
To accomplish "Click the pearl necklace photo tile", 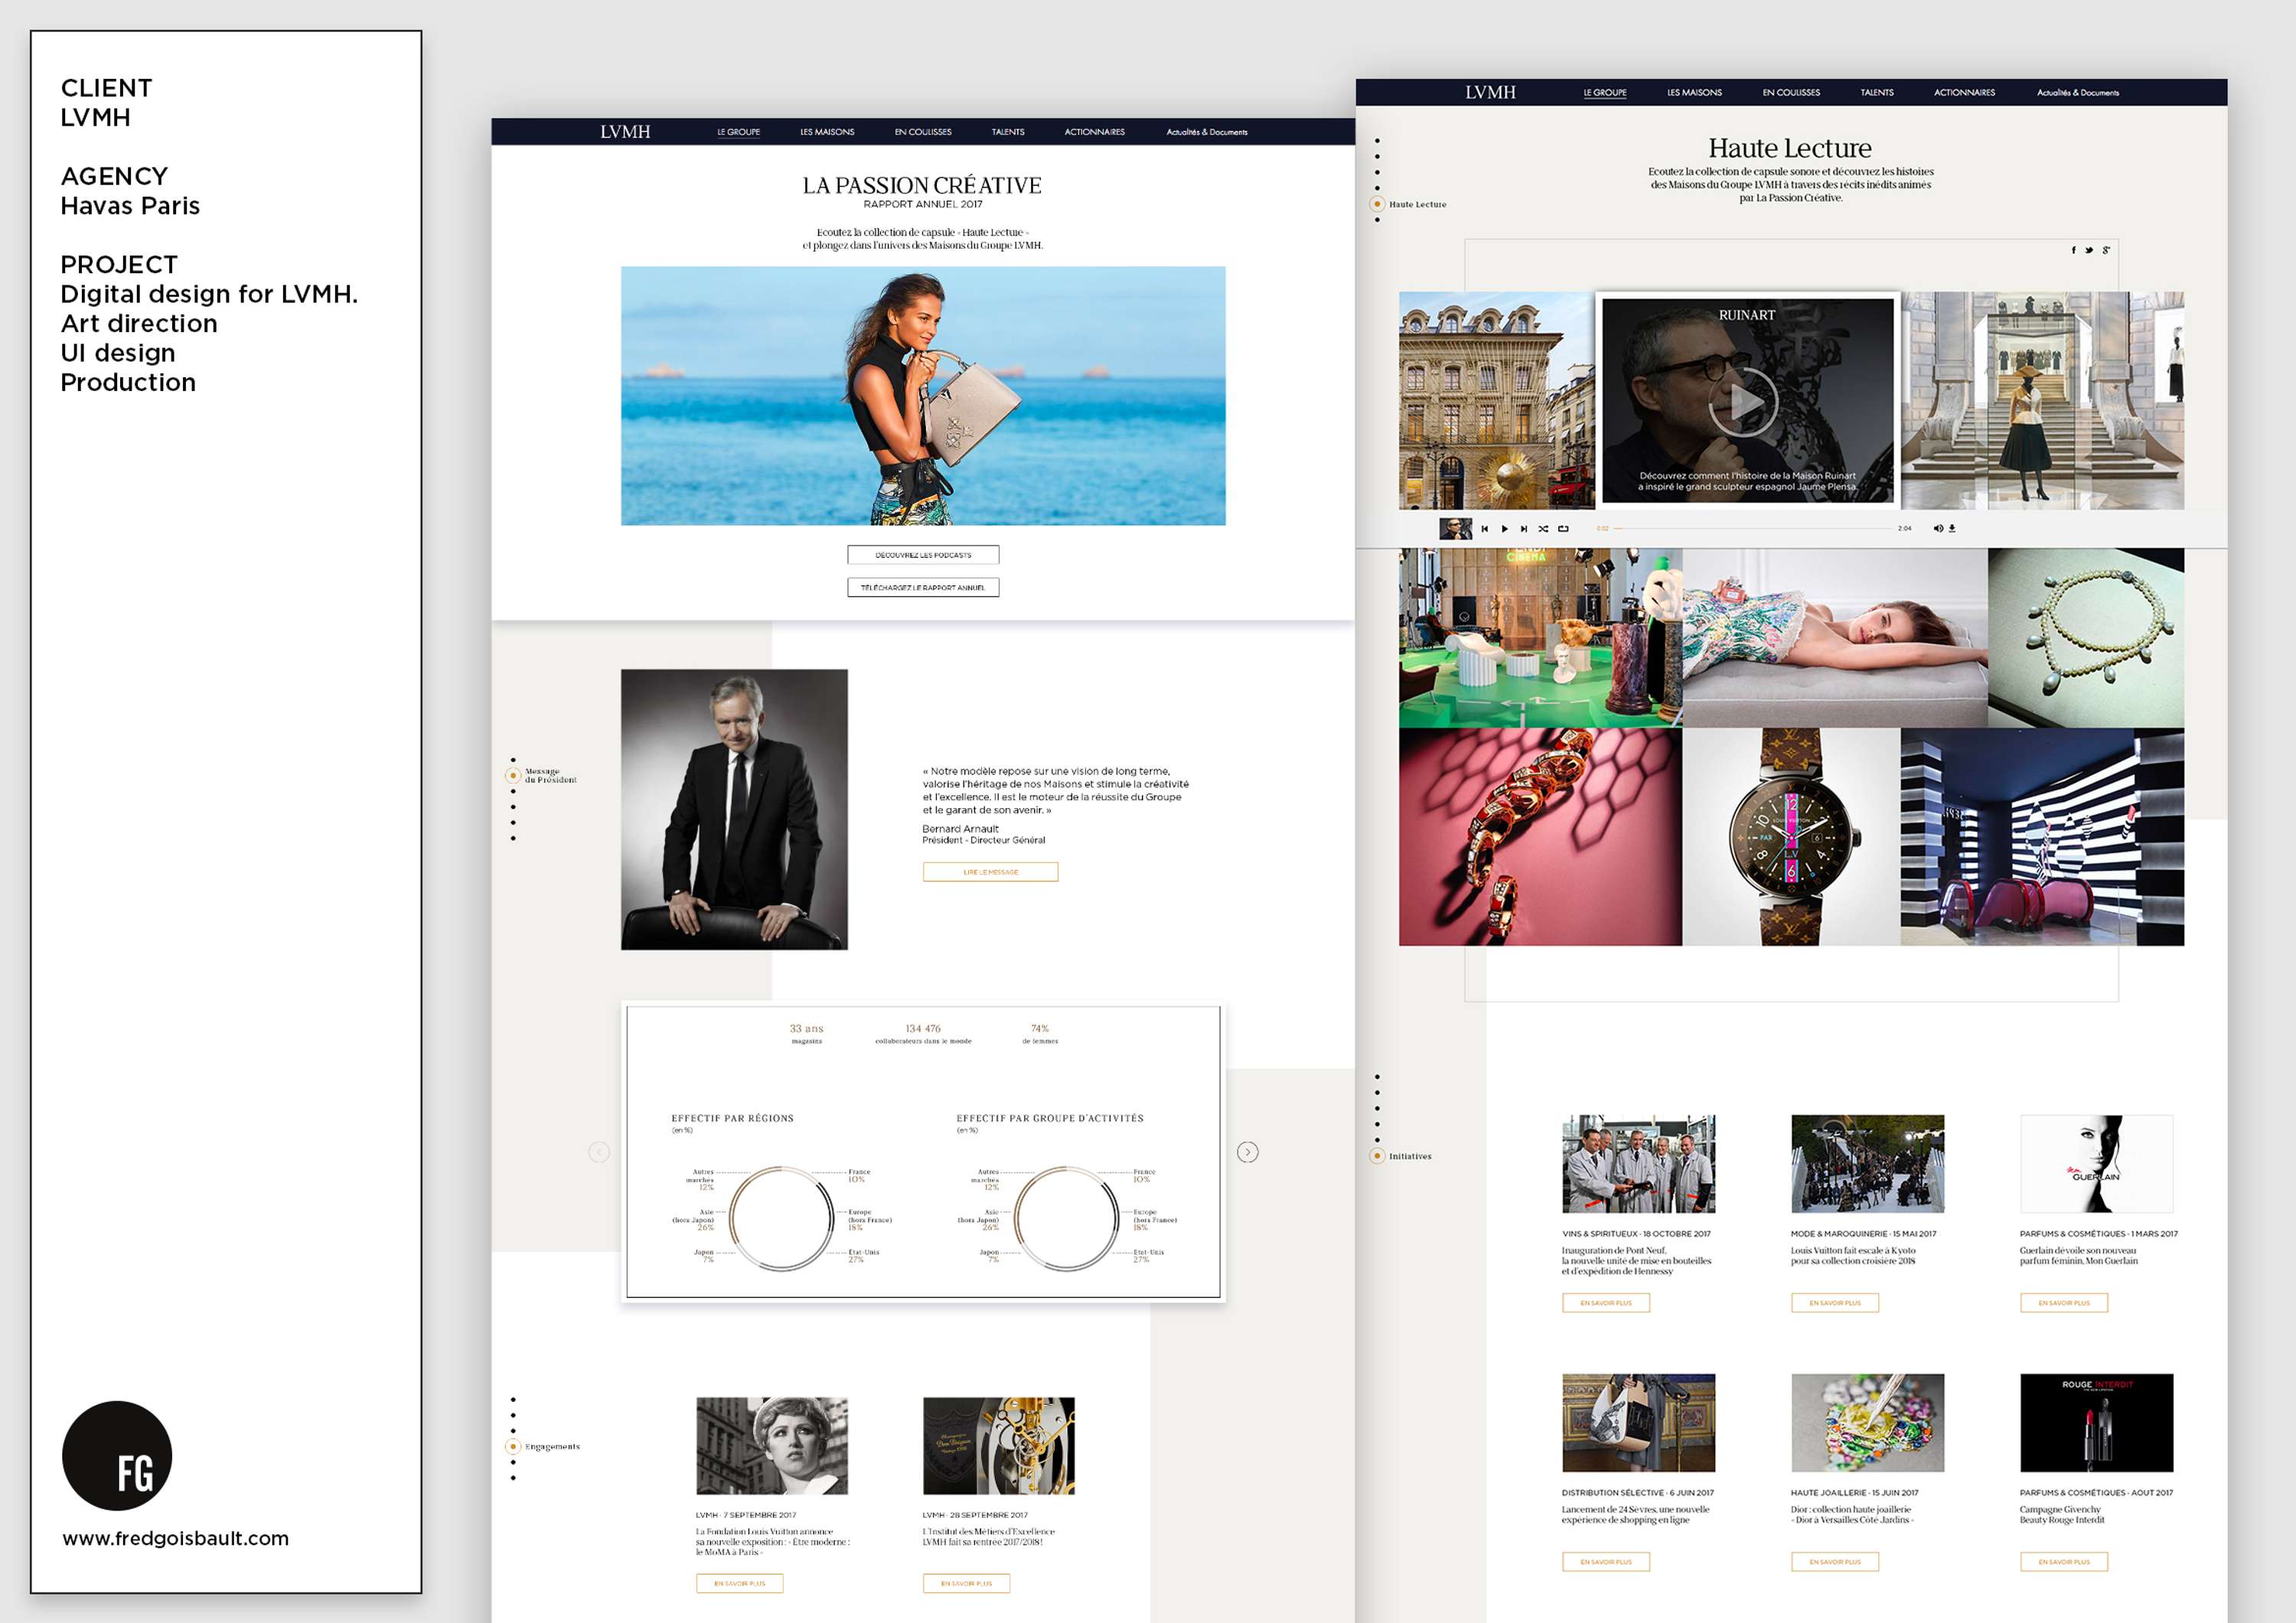I will [2086, 637].
